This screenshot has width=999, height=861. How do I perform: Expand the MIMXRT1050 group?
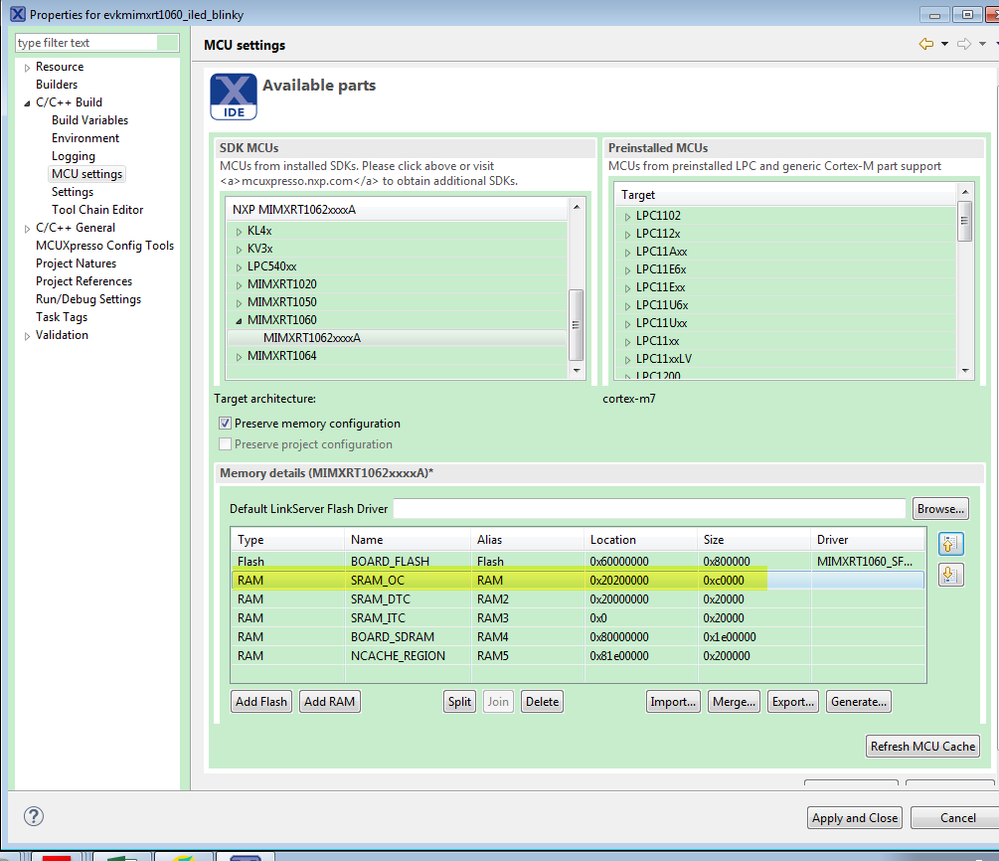coord(239,303)
